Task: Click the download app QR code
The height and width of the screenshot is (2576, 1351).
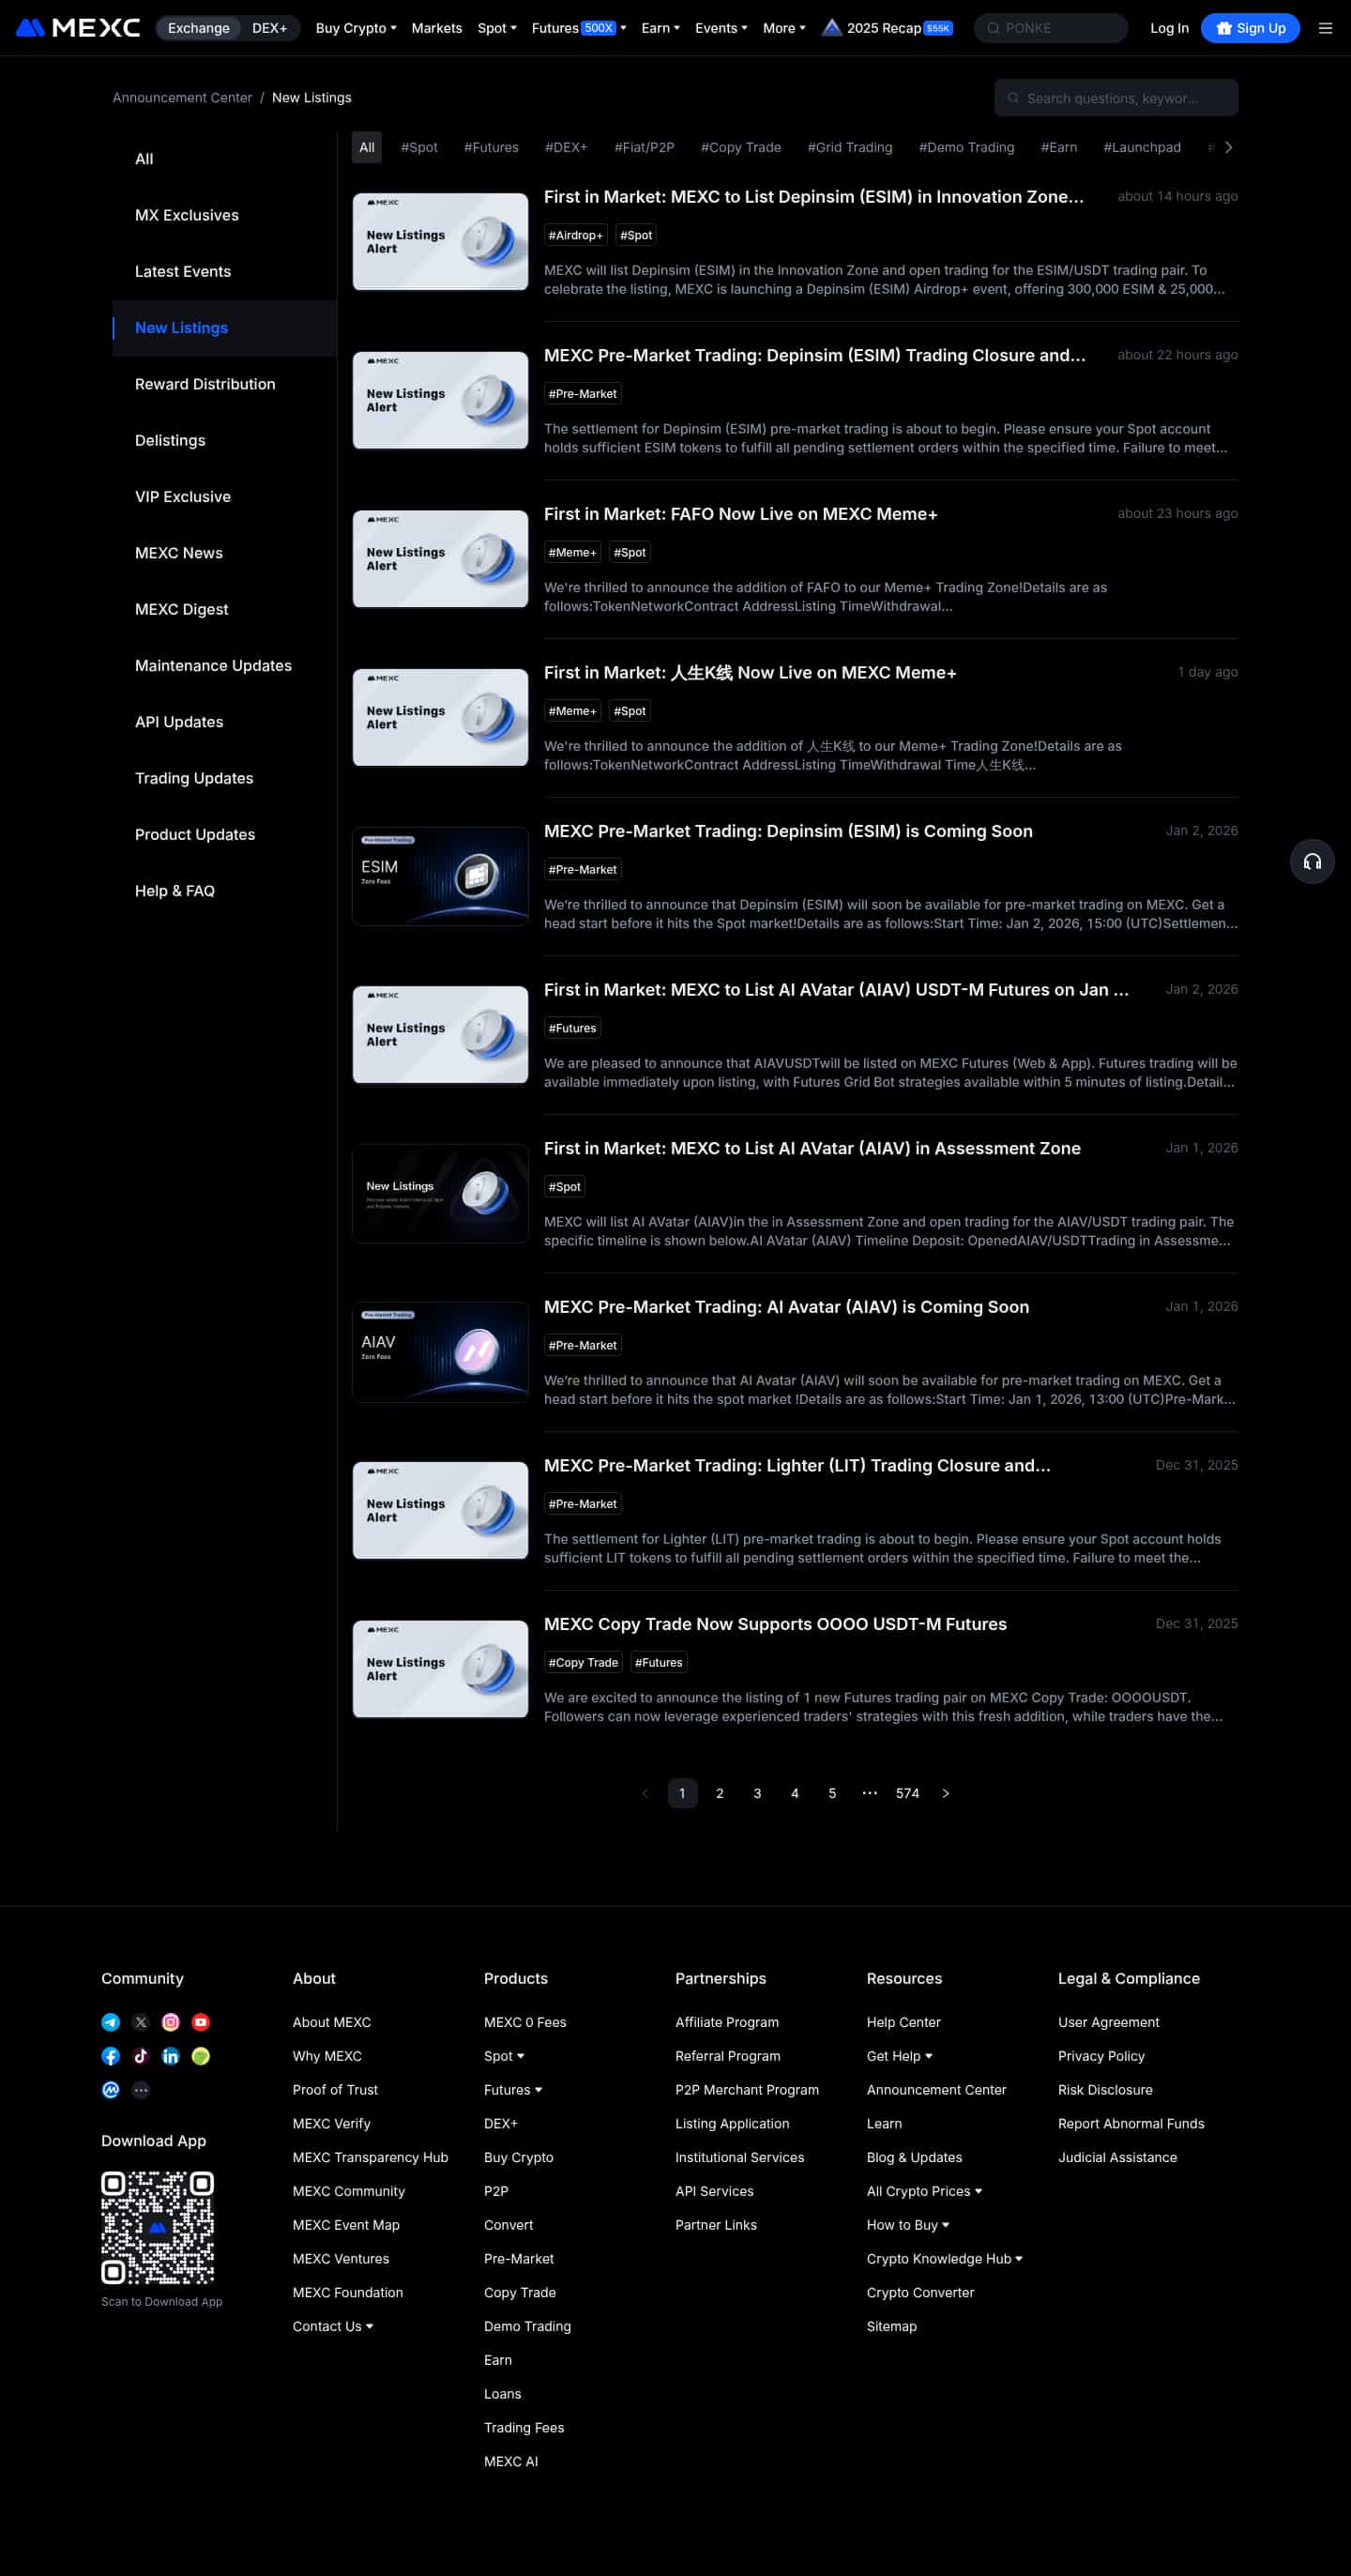Action: pyautogui.click(x=158, y=2227)
